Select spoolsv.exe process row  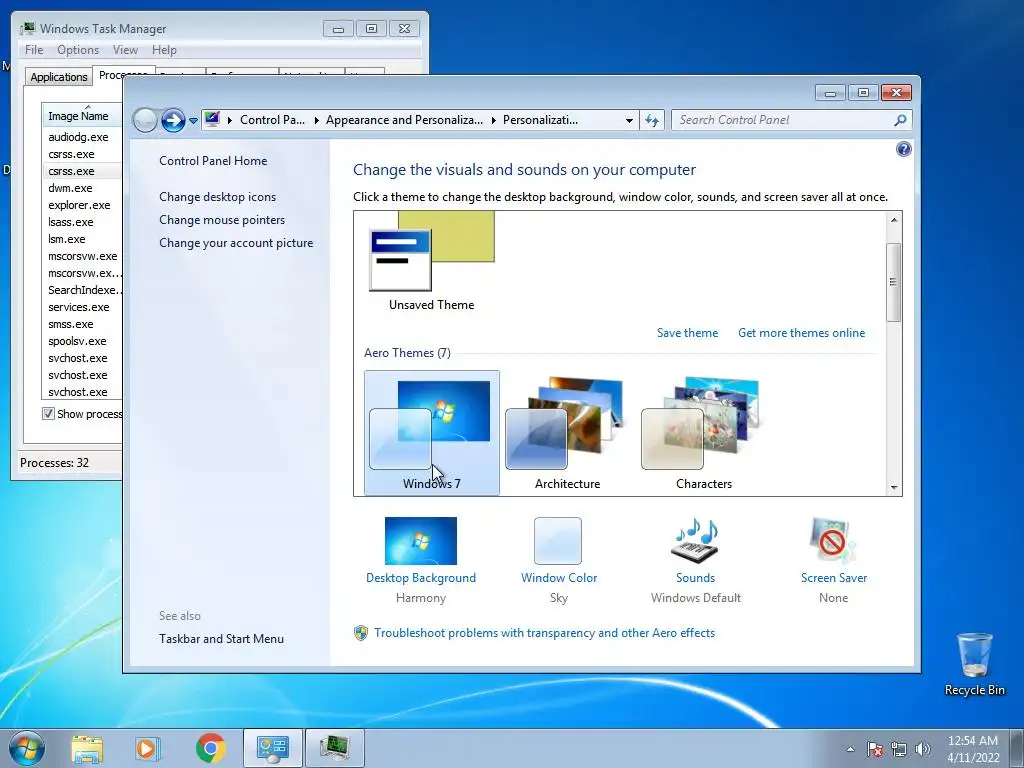pos(82,341)
